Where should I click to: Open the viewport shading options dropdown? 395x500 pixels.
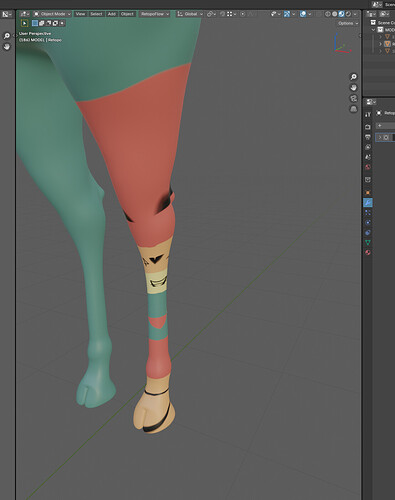355,14
